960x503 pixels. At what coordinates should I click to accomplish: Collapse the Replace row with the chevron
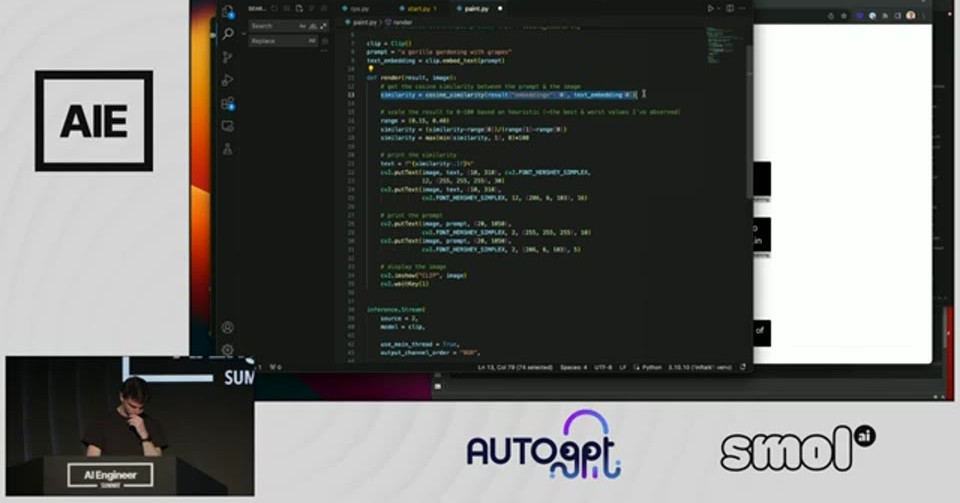coord(243,33)
